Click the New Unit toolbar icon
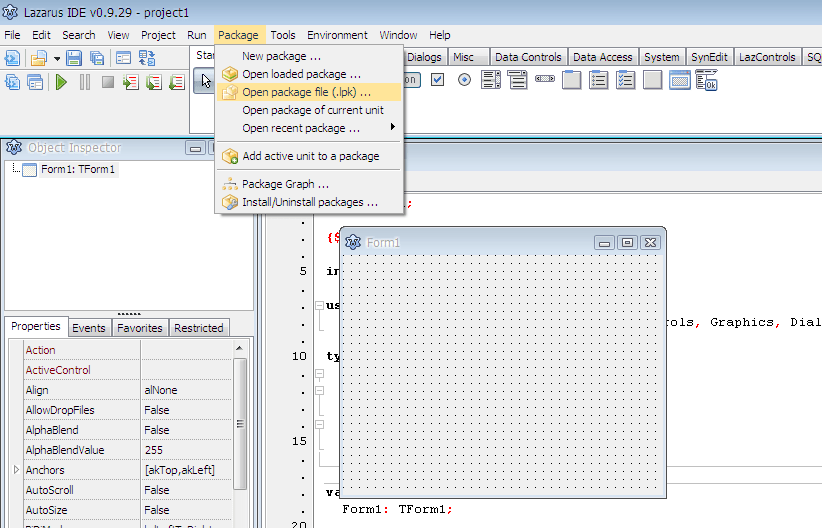822x528 pixels. click(12, 58)
